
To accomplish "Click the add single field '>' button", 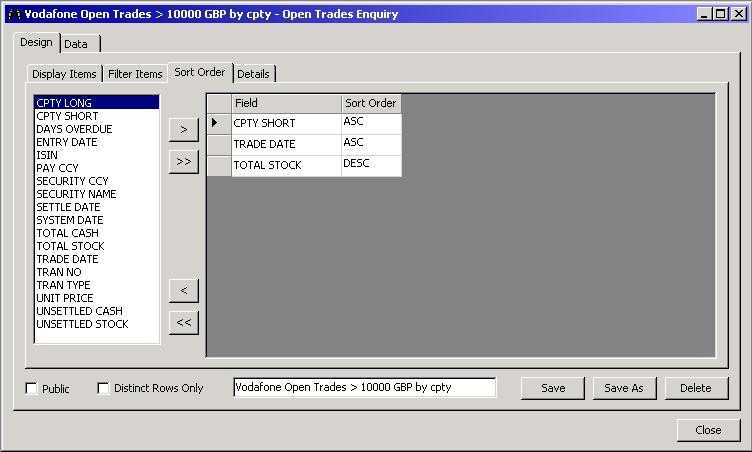I will (x=183, y=129).
